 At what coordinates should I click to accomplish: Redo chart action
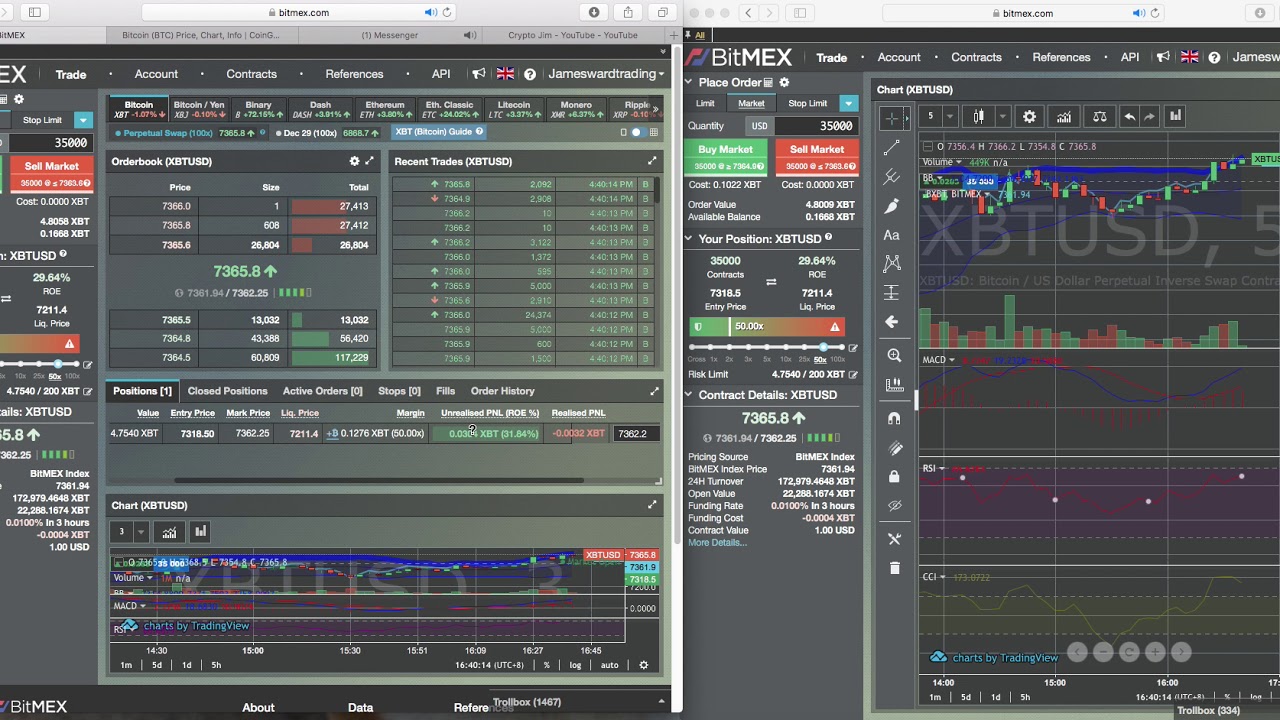click(x=1149, y=117)
